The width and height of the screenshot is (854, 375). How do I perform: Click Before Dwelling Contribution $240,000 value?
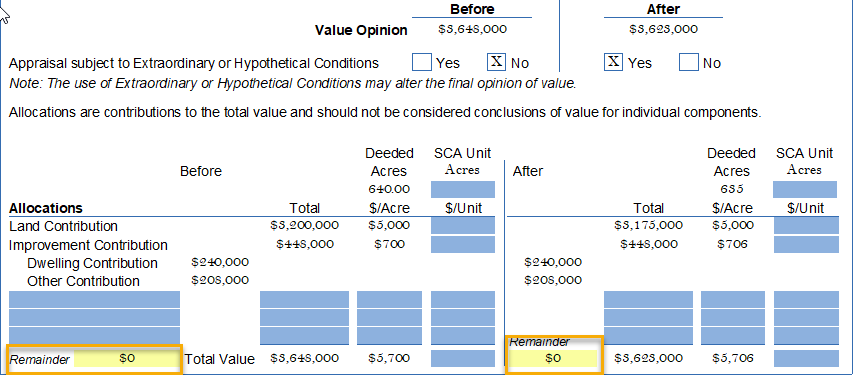click(220, 262)
